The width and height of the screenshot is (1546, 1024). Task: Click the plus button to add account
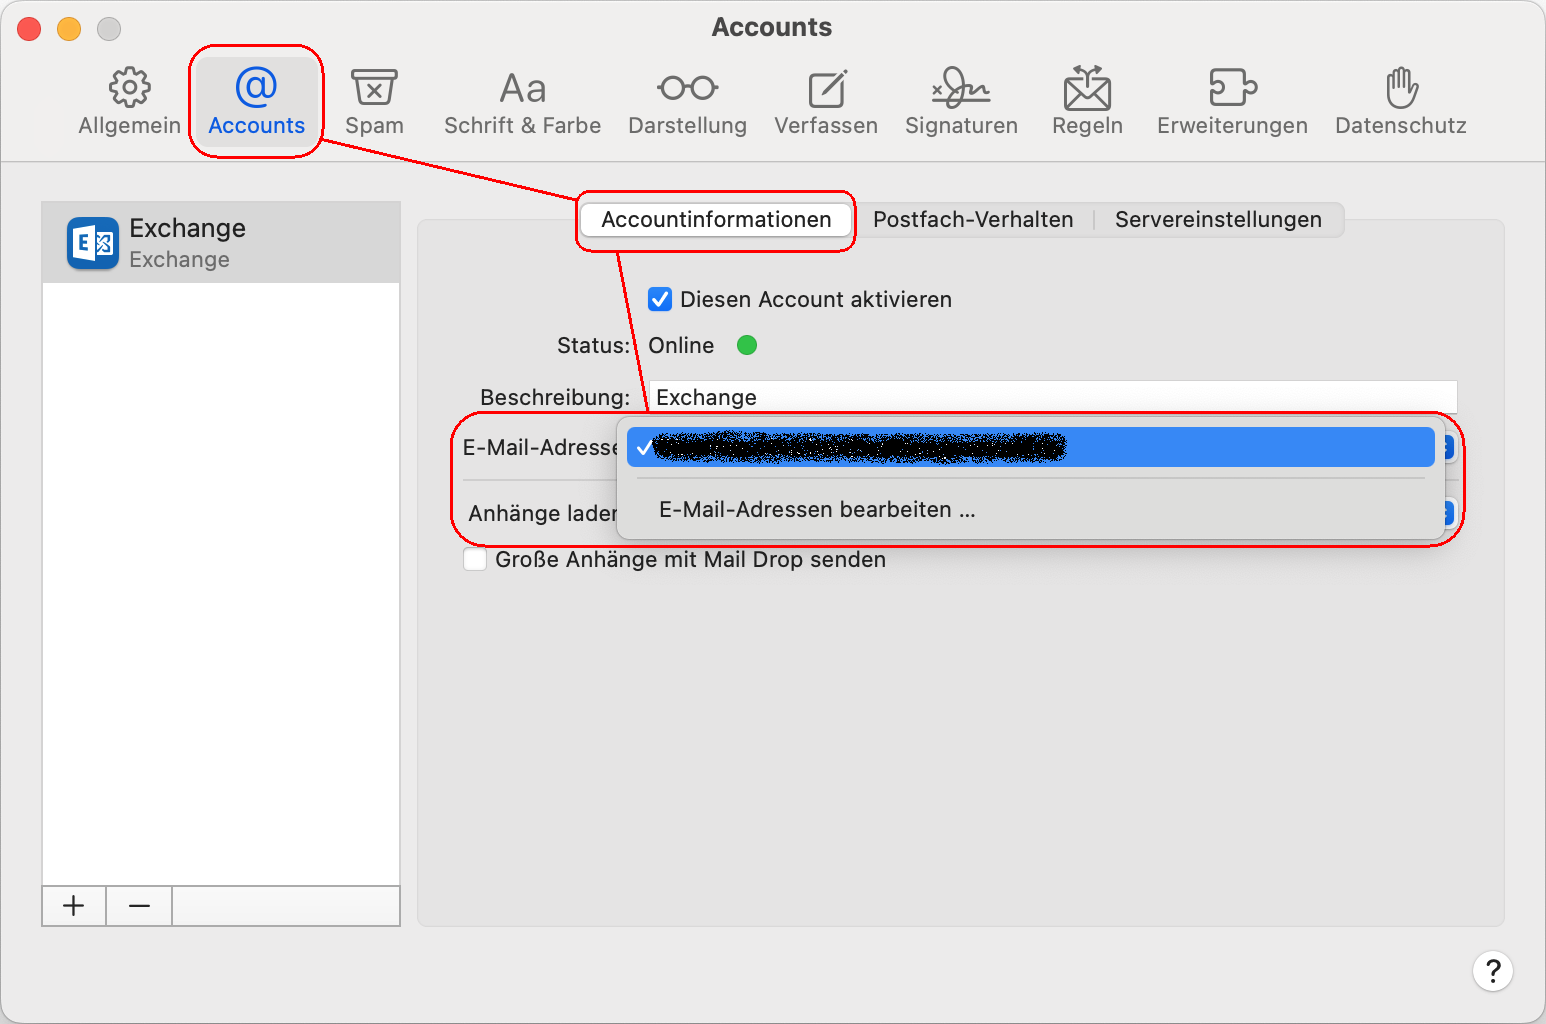coord(74,906)
